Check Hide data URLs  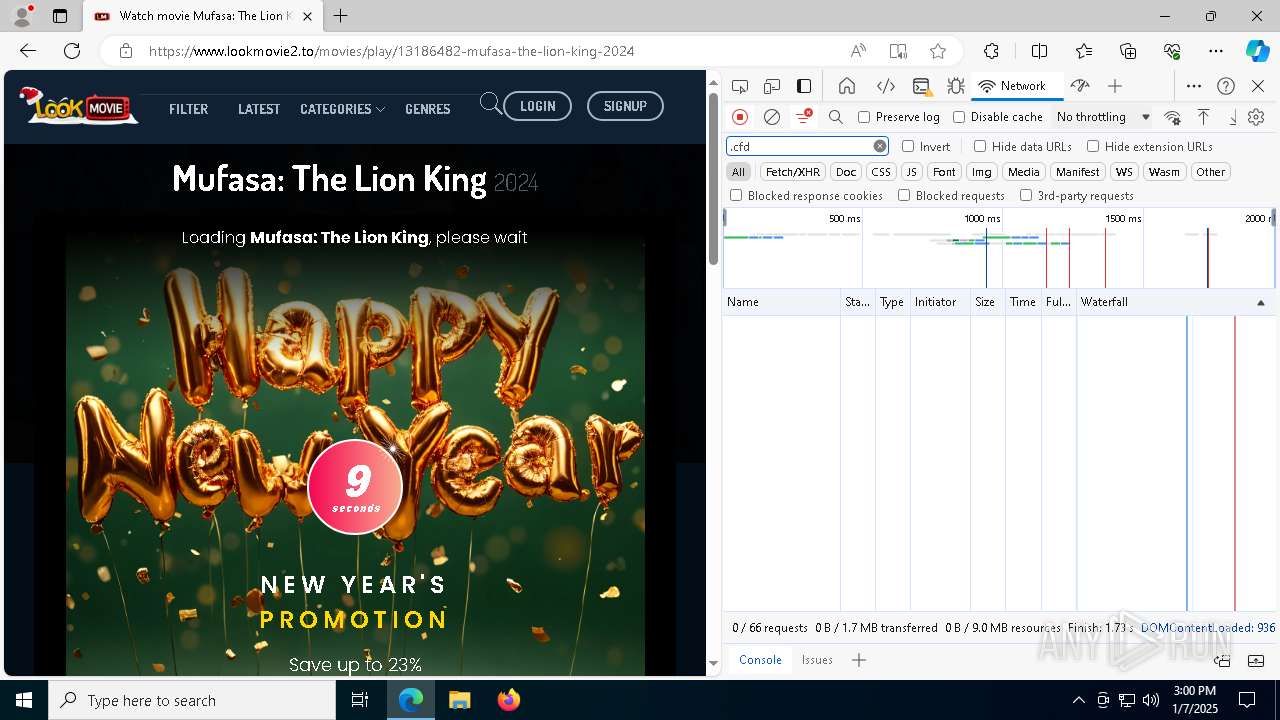980,146
